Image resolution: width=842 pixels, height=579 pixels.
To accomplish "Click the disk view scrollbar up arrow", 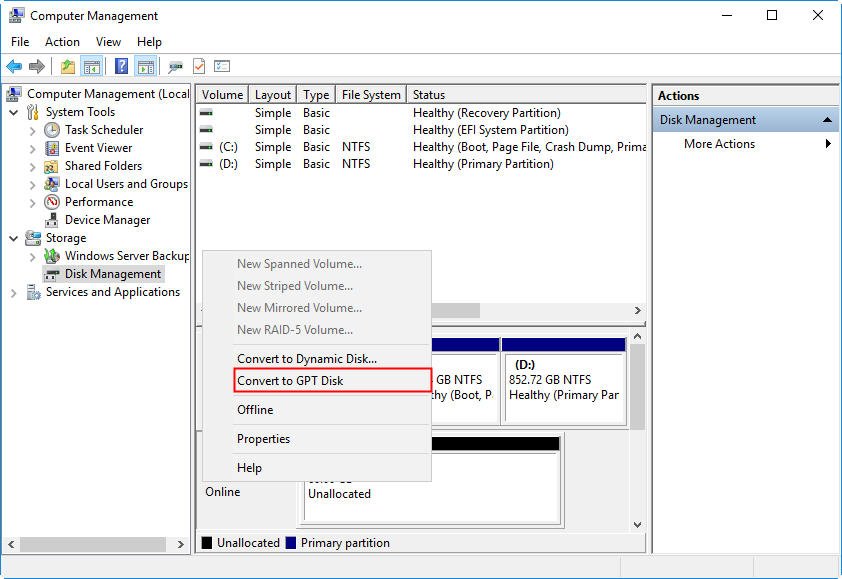I will pos(637,336).
